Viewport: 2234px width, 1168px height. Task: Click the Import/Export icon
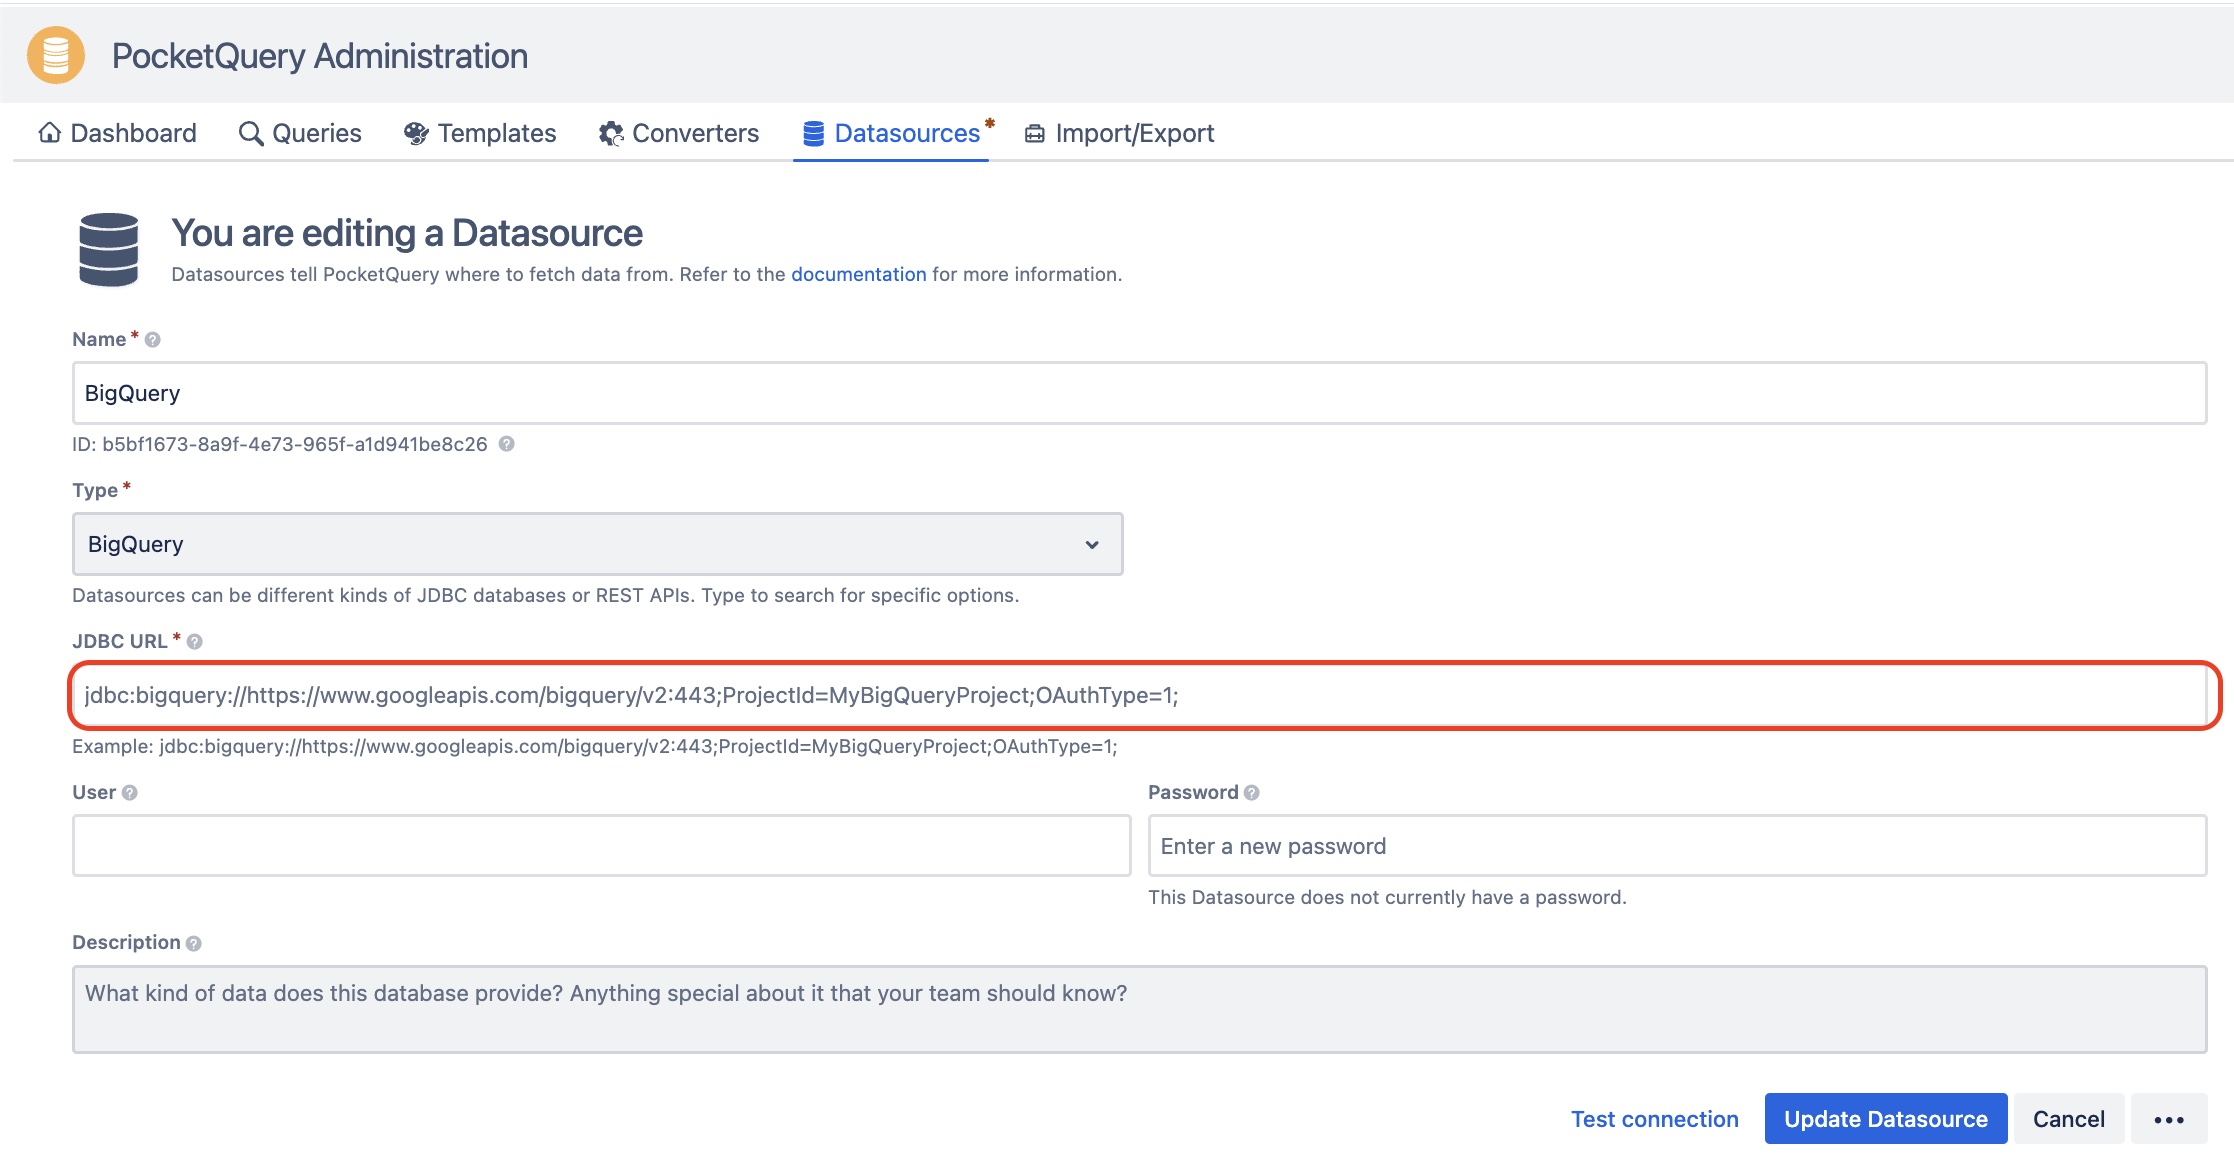tap(1035, 134)
